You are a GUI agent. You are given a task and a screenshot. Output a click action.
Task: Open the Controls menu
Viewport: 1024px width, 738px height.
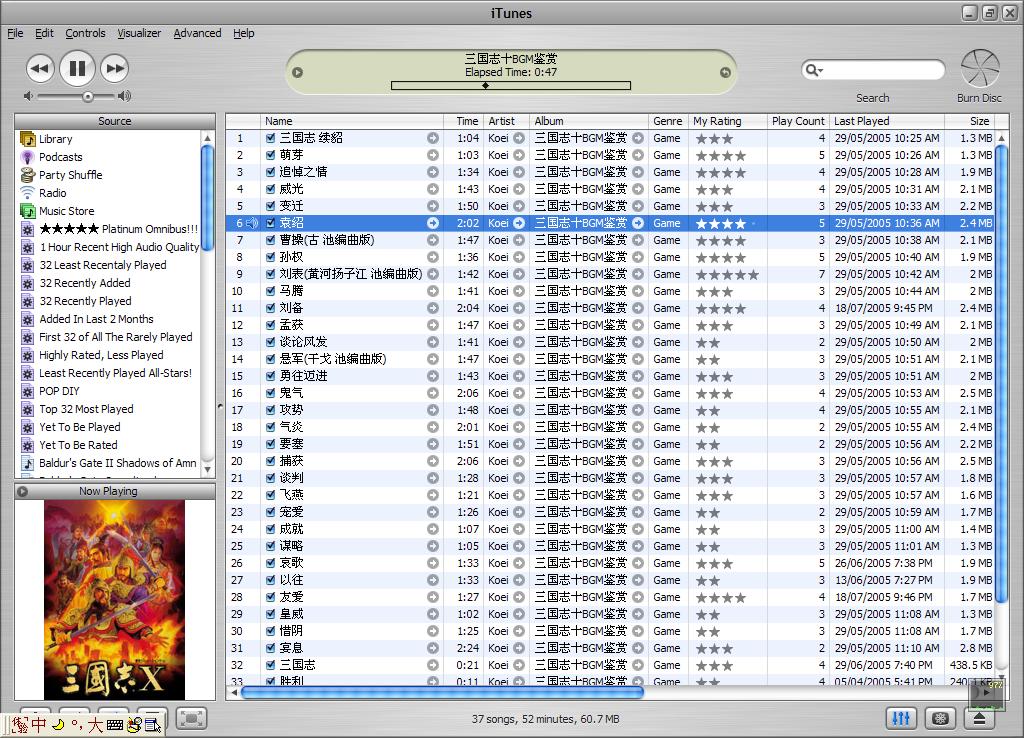(x=85, y=33)
